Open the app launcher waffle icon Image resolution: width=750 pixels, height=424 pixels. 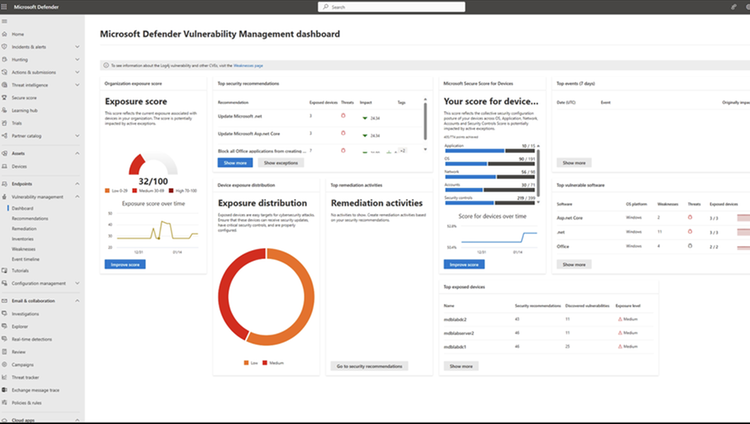[x=4, y=7]
